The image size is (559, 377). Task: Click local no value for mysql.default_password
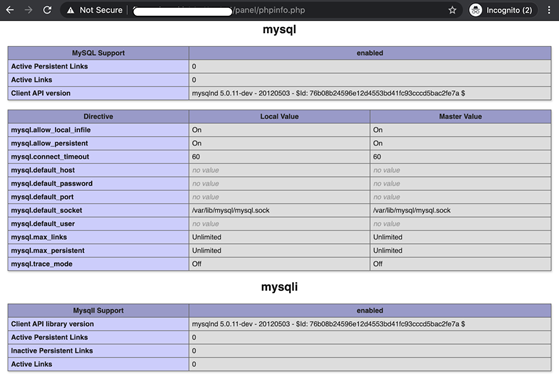pyautogui.click(x=206, y=184)
